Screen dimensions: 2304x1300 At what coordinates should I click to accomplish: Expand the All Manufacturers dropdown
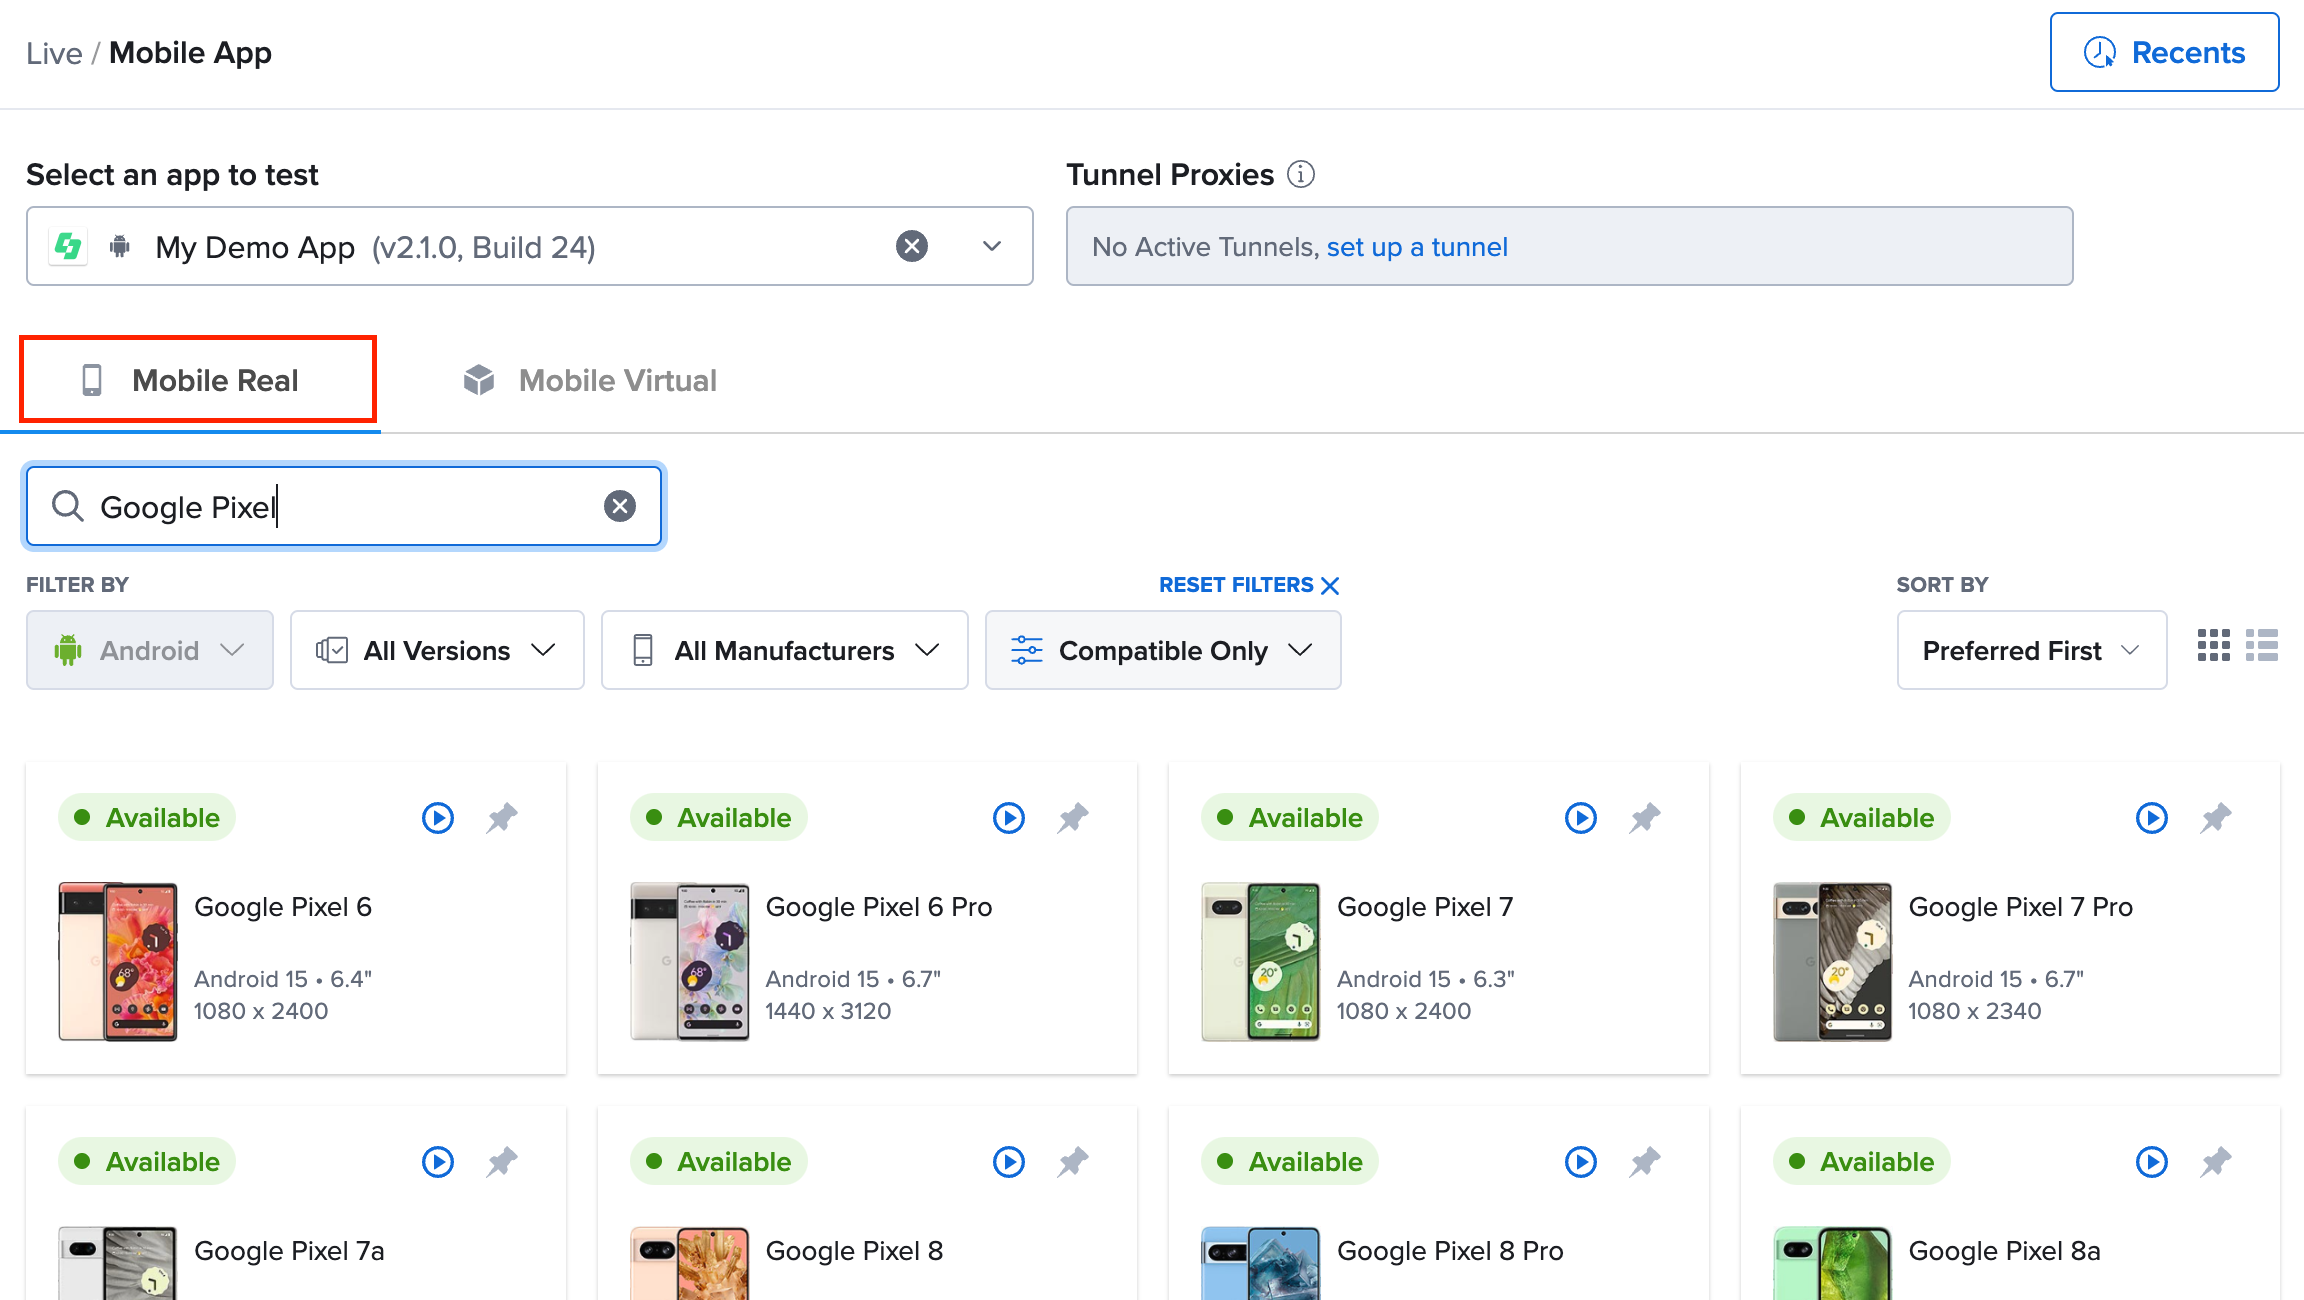[x=784, y=650]
